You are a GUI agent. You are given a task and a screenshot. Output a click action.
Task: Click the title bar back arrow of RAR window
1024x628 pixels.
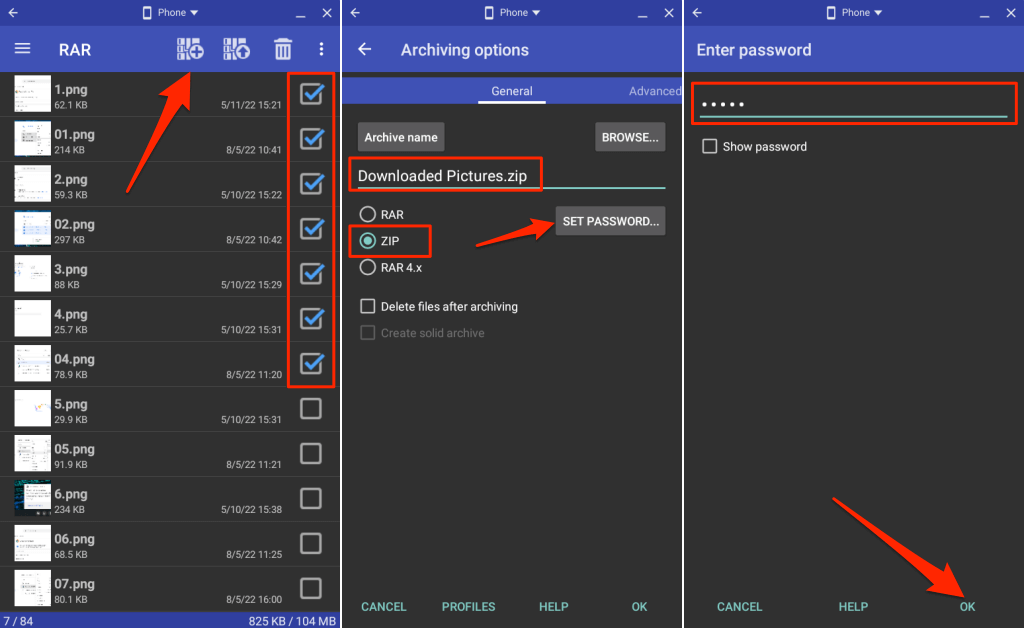(x=13, y=12)
